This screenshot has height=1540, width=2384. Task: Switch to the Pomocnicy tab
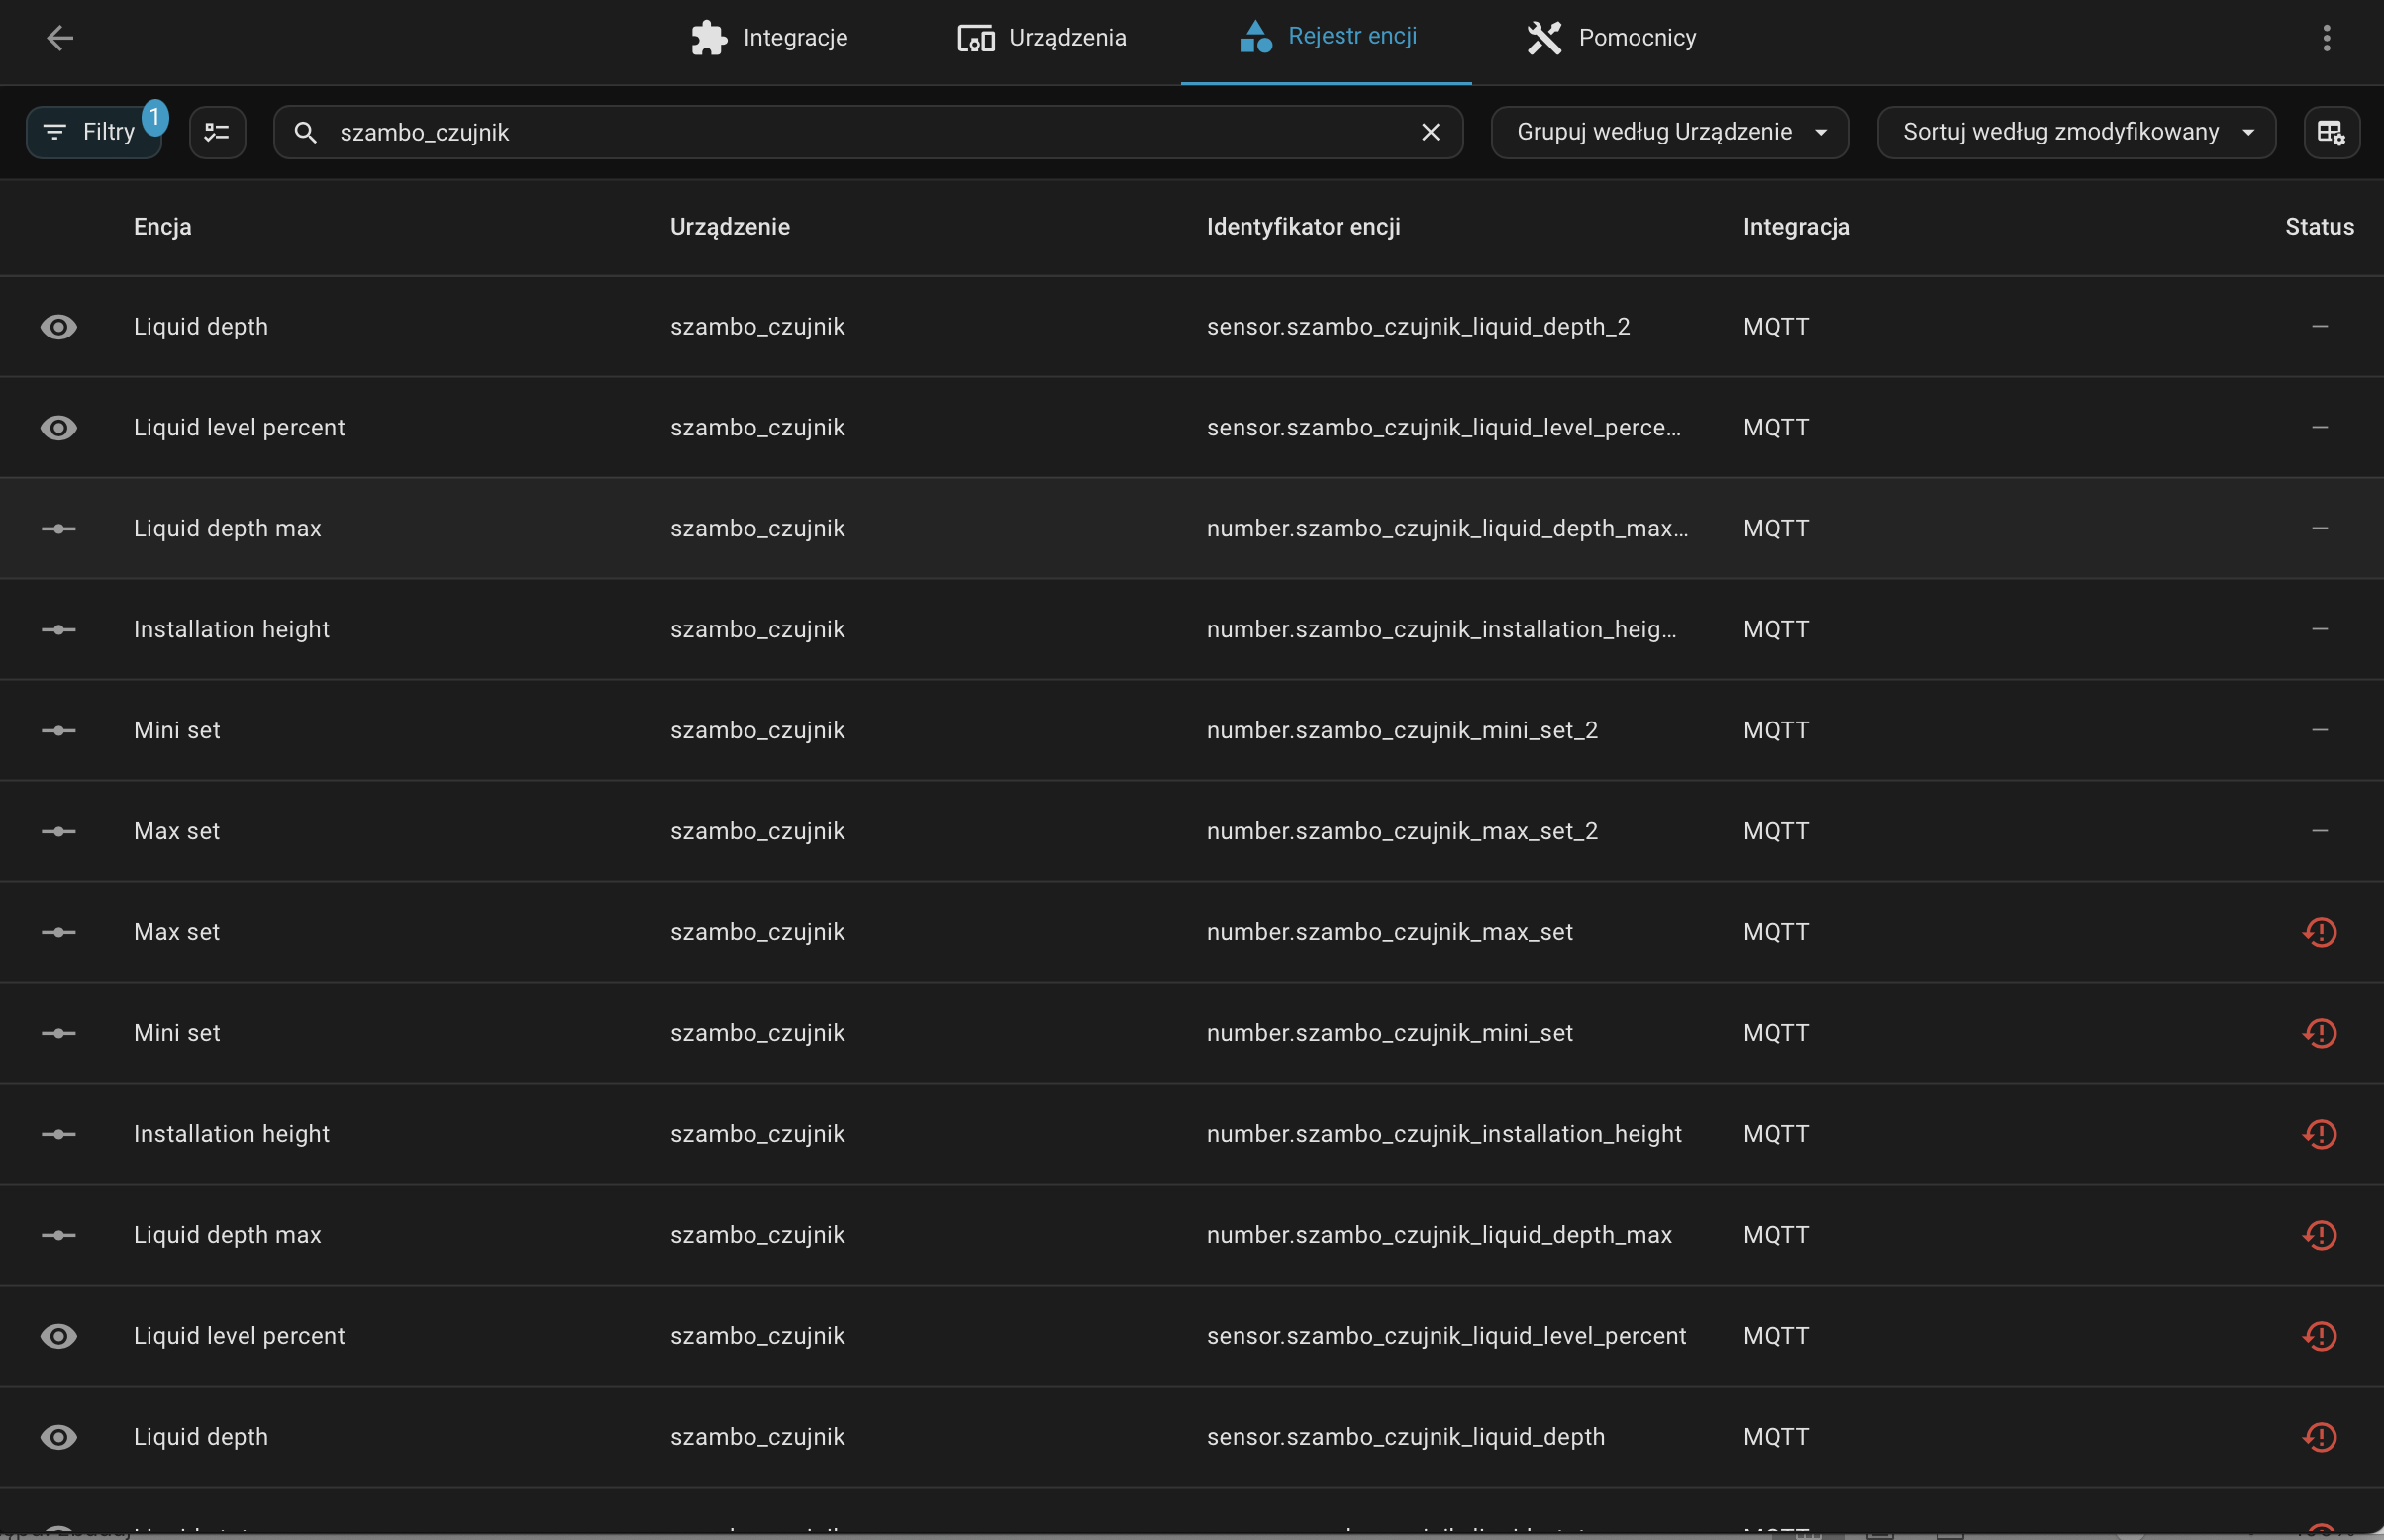pos(1611,38)
